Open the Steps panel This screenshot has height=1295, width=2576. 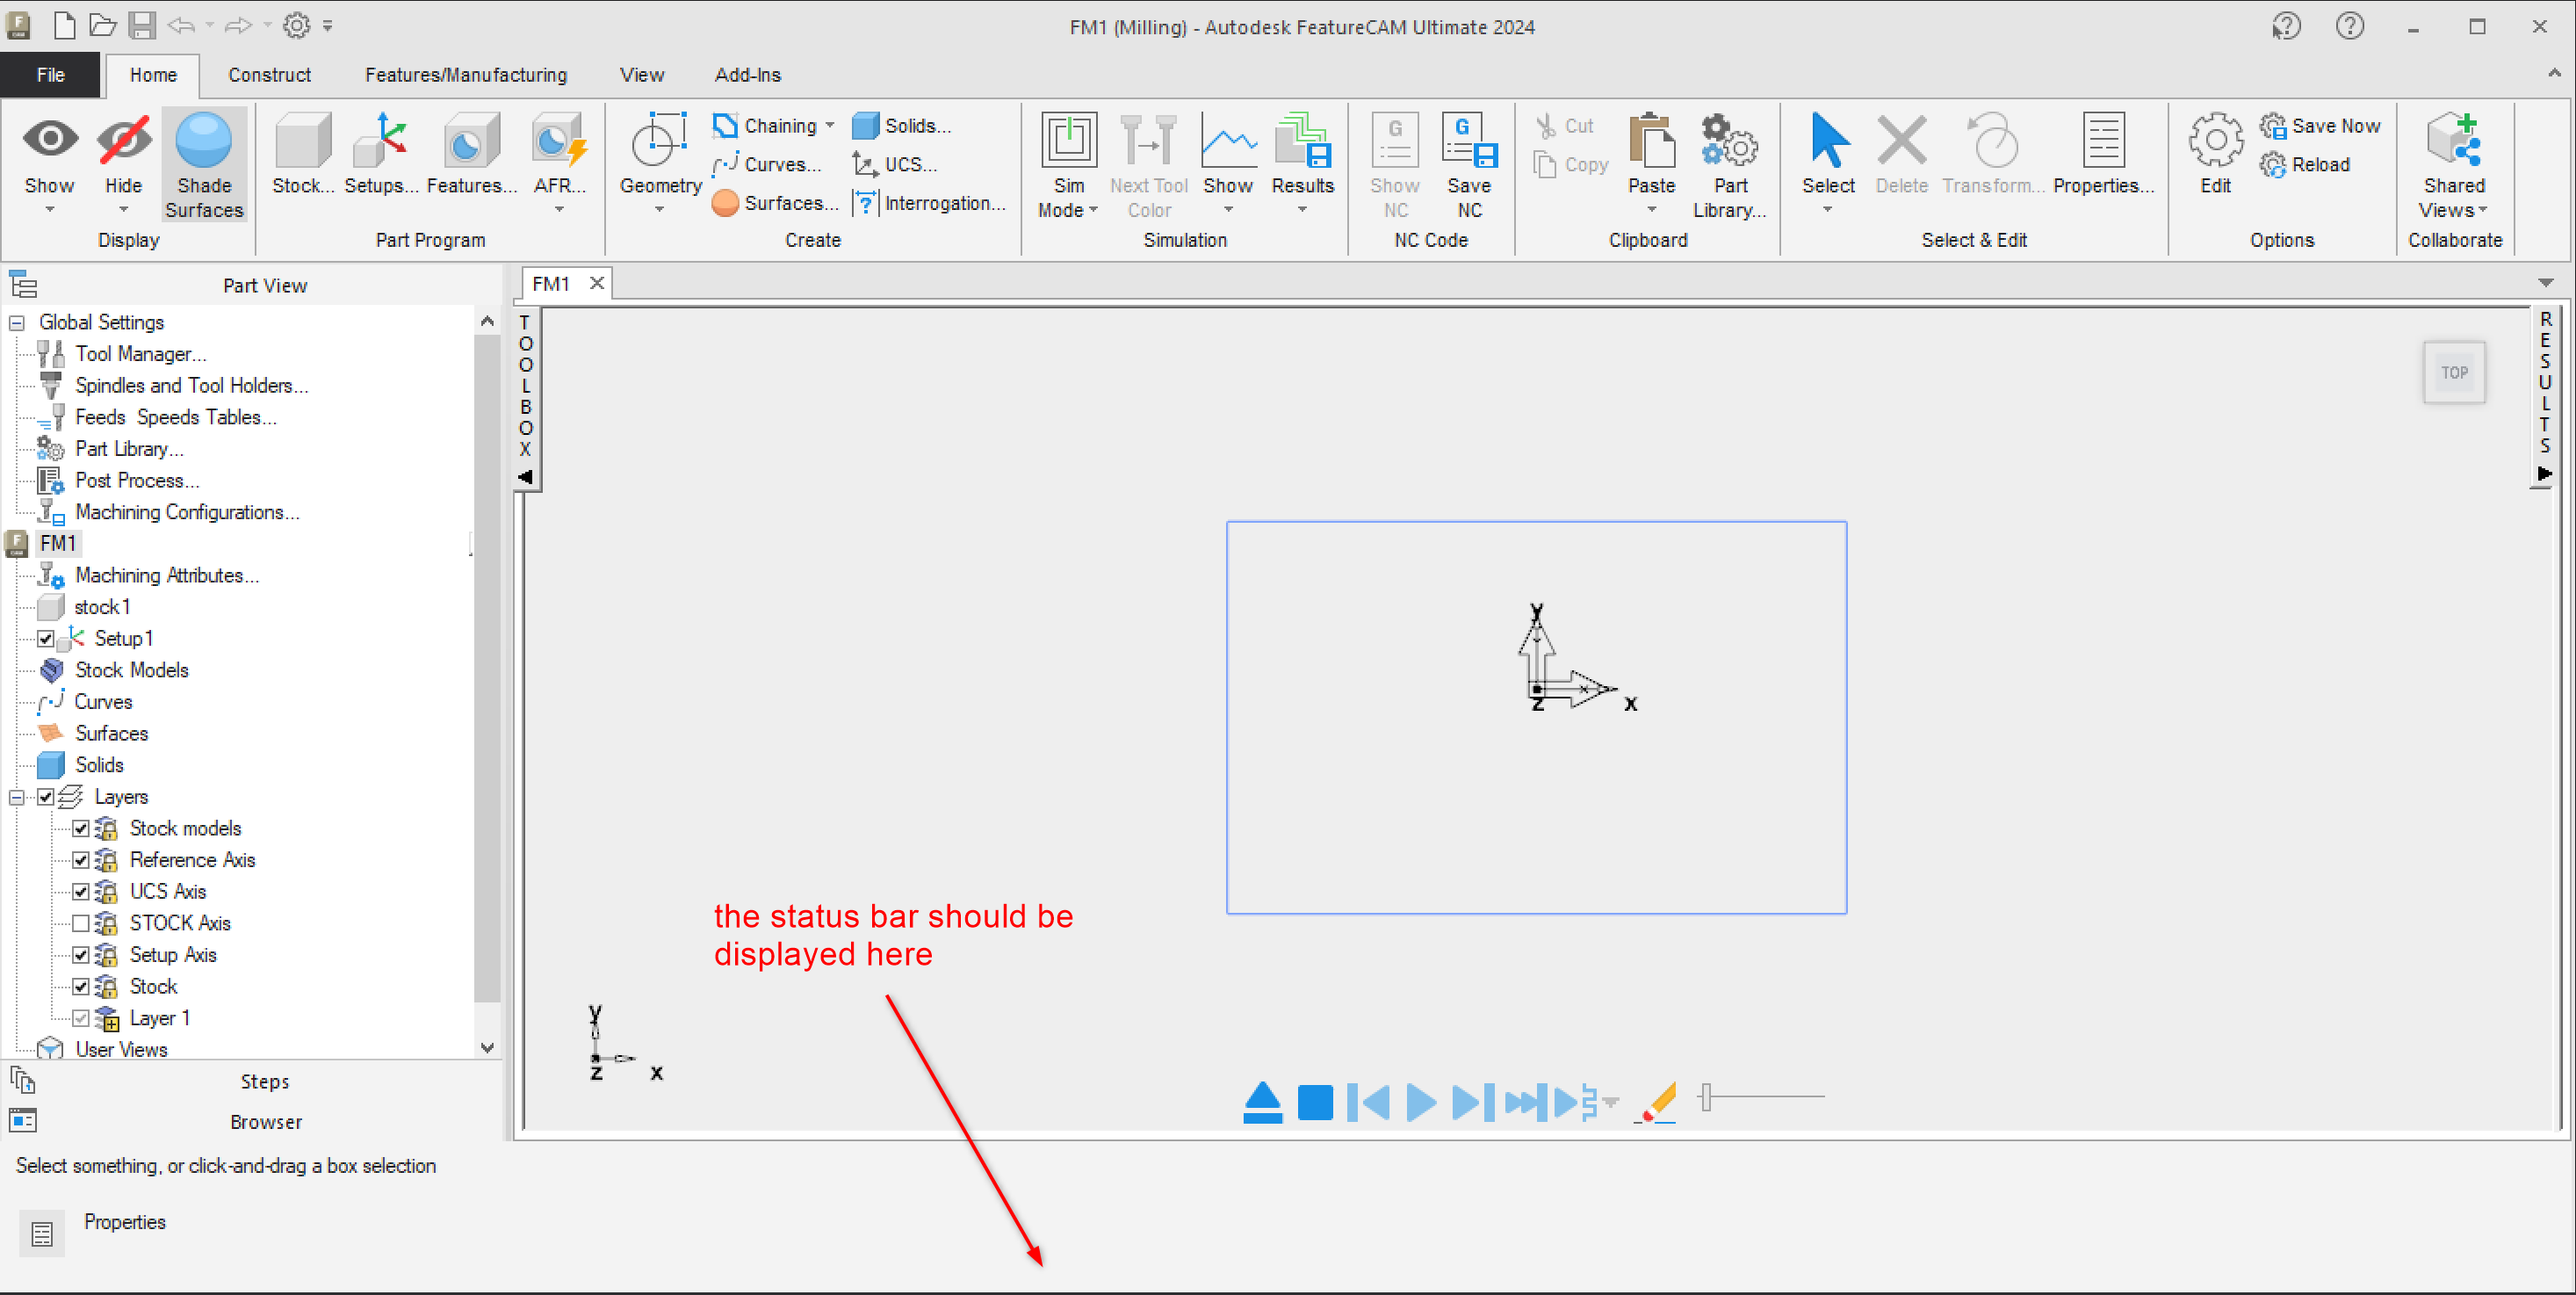(264, 1081)
